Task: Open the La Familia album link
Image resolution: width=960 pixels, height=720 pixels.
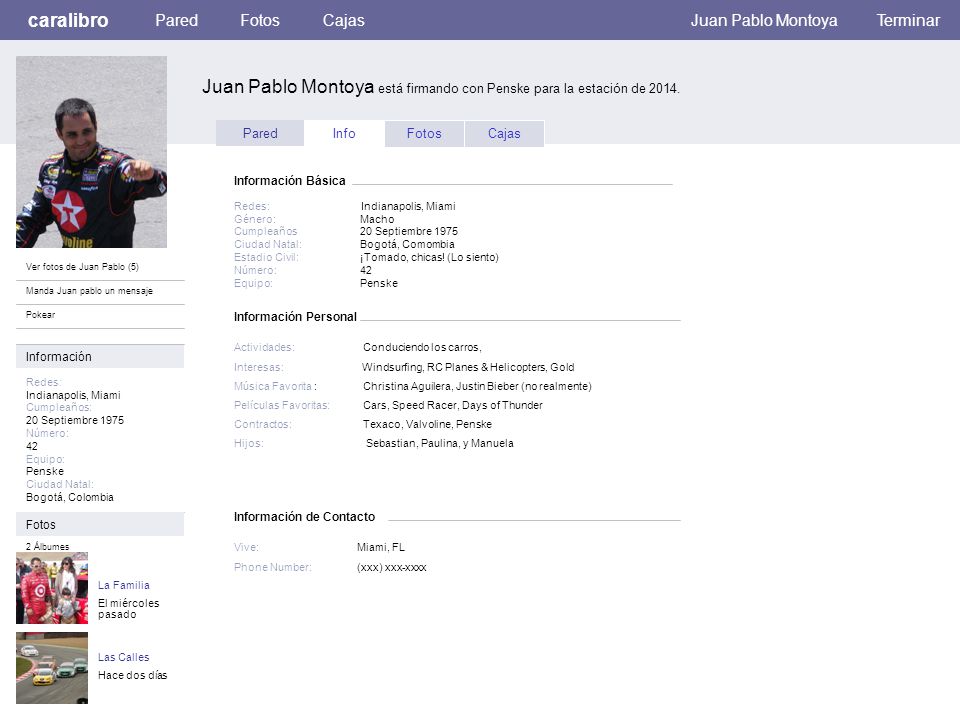Action: (x=124, y=585)
